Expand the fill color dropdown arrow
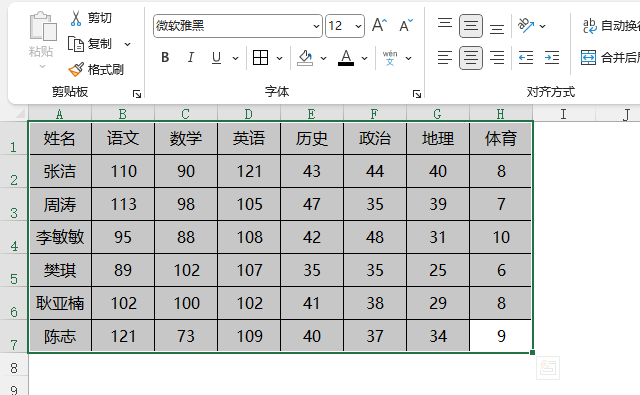640x395 pixels. 324,58
